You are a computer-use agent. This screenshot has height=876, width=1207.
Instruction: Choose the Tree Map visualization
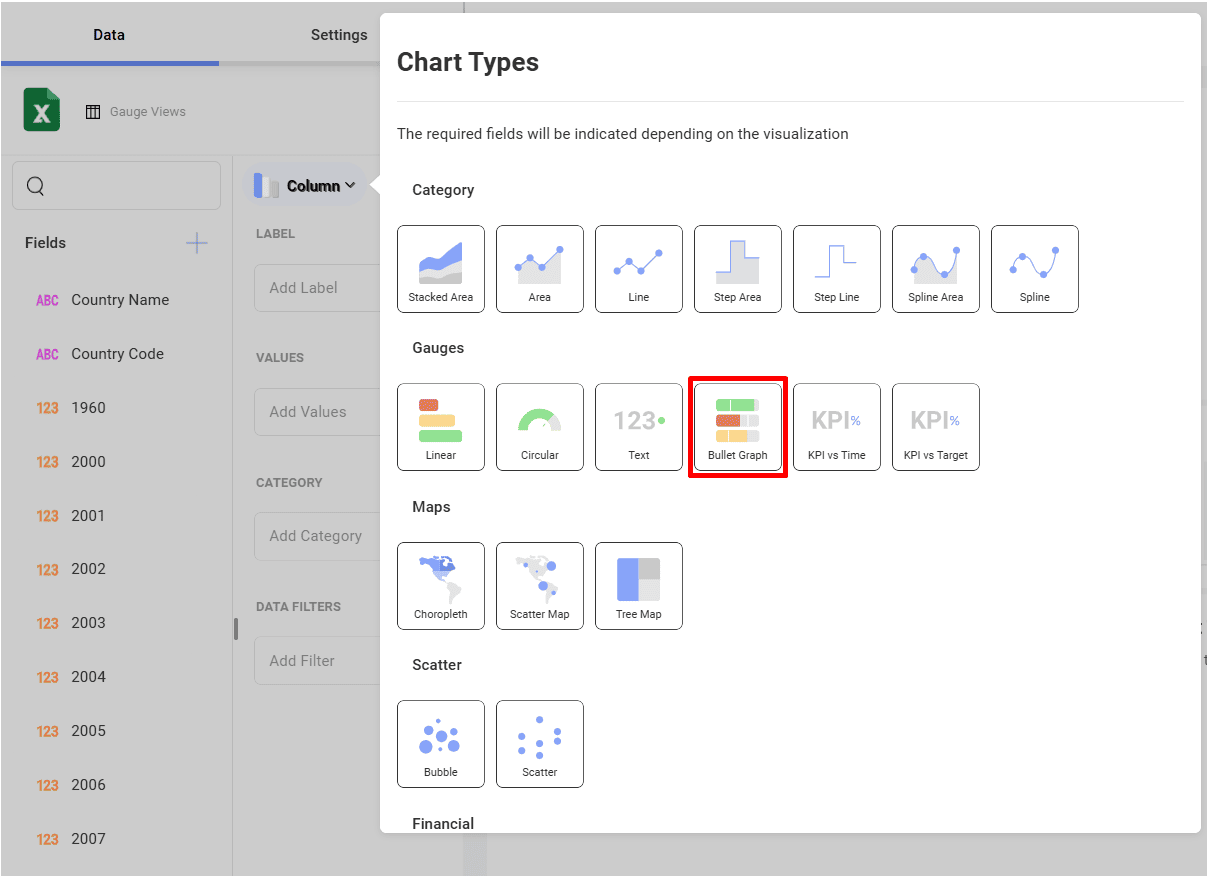tap(639, 586)
